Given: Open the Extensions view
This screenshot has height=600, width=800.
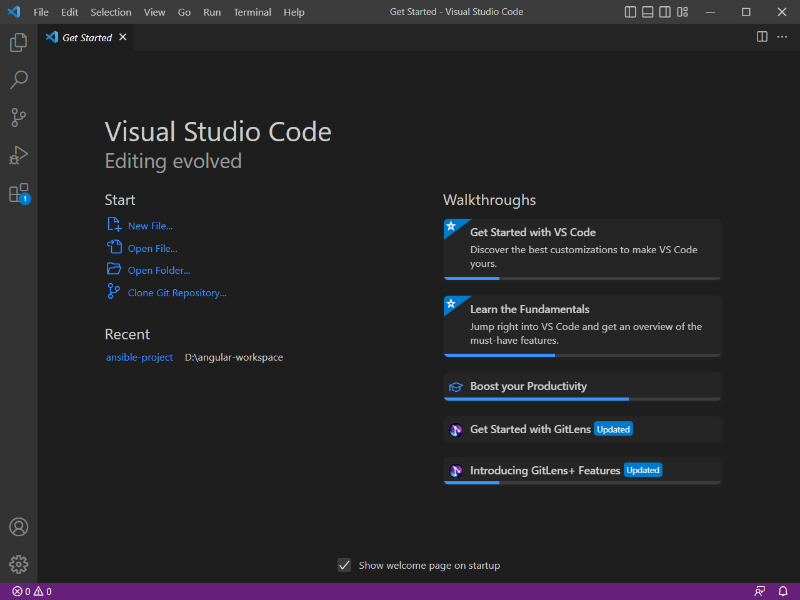Looking at the screenshot, I should [x=18, y=193].
